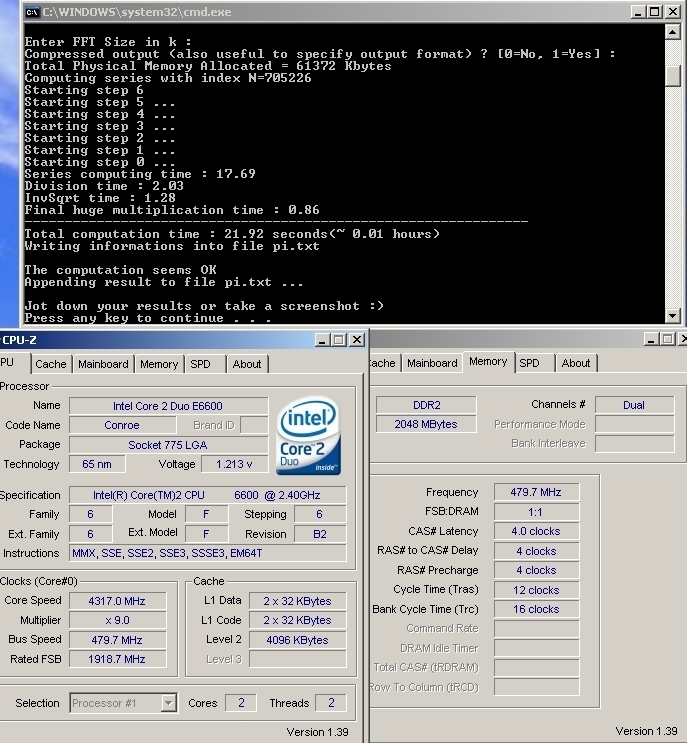Screen dimensions: 687x743
Task: Click the memory type field DDR2
Action: pos(426,405)
